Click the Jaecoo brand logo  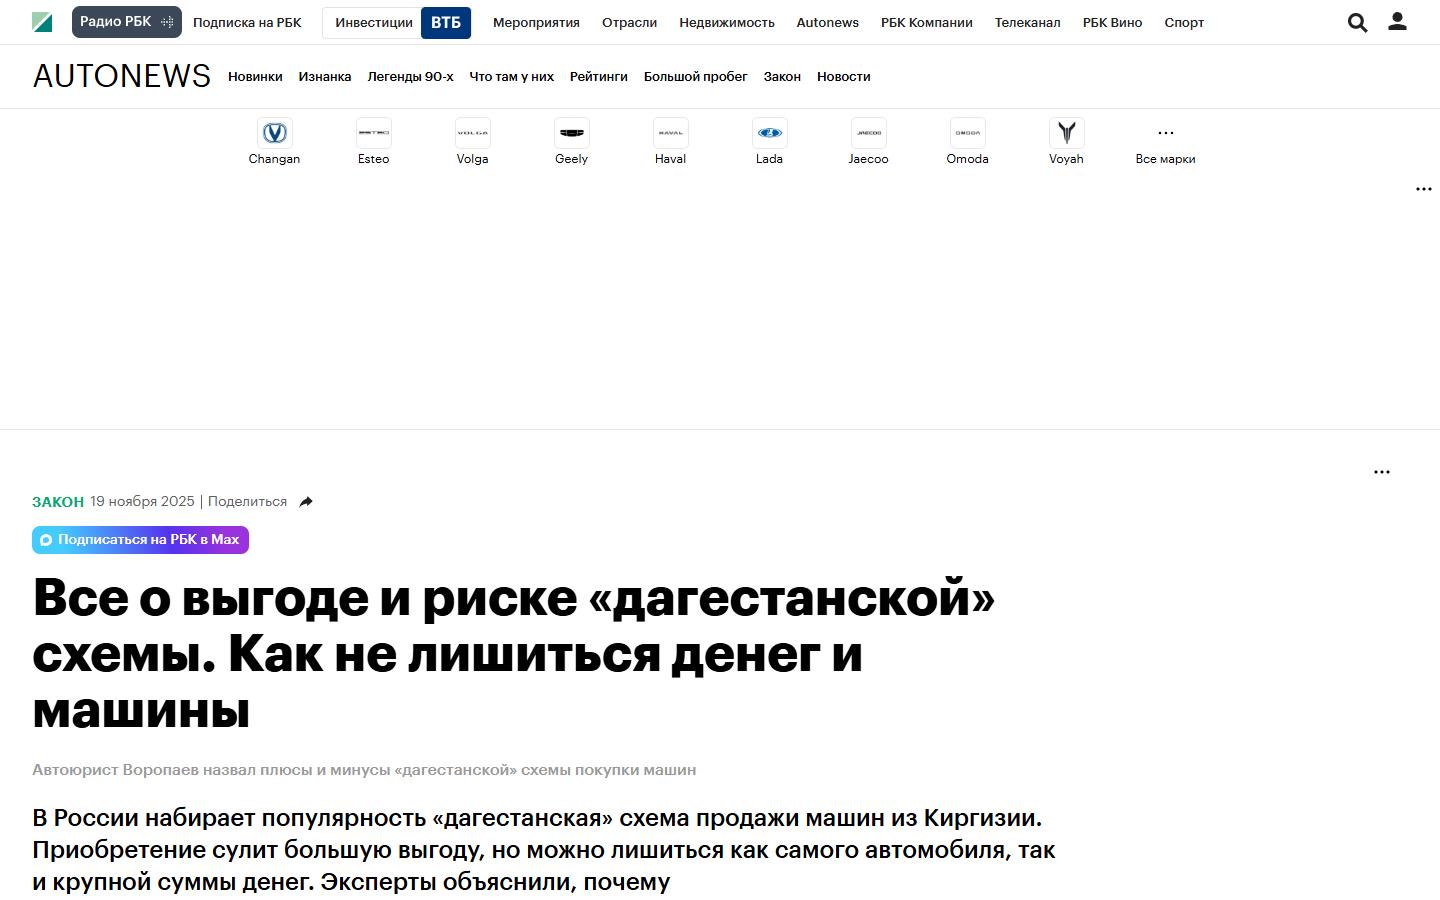(868, 133)
